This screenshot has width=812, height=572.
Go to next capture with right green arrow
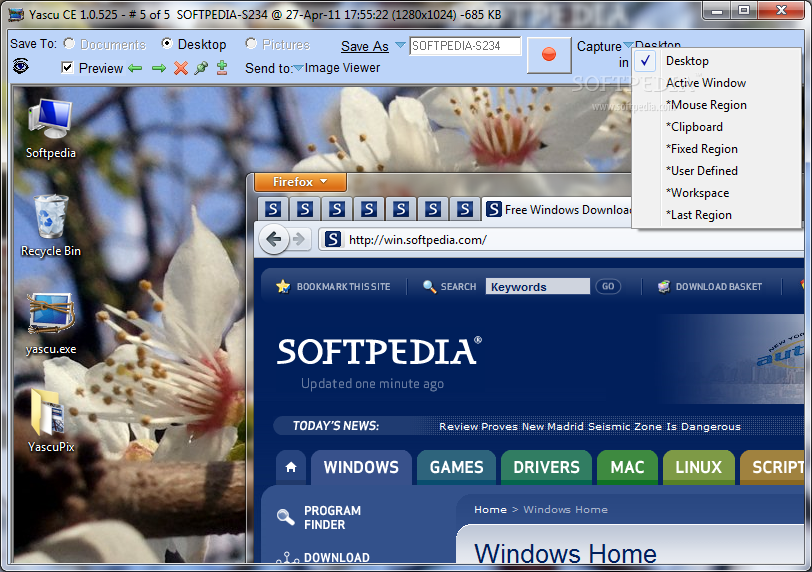[x=159, y=68]
